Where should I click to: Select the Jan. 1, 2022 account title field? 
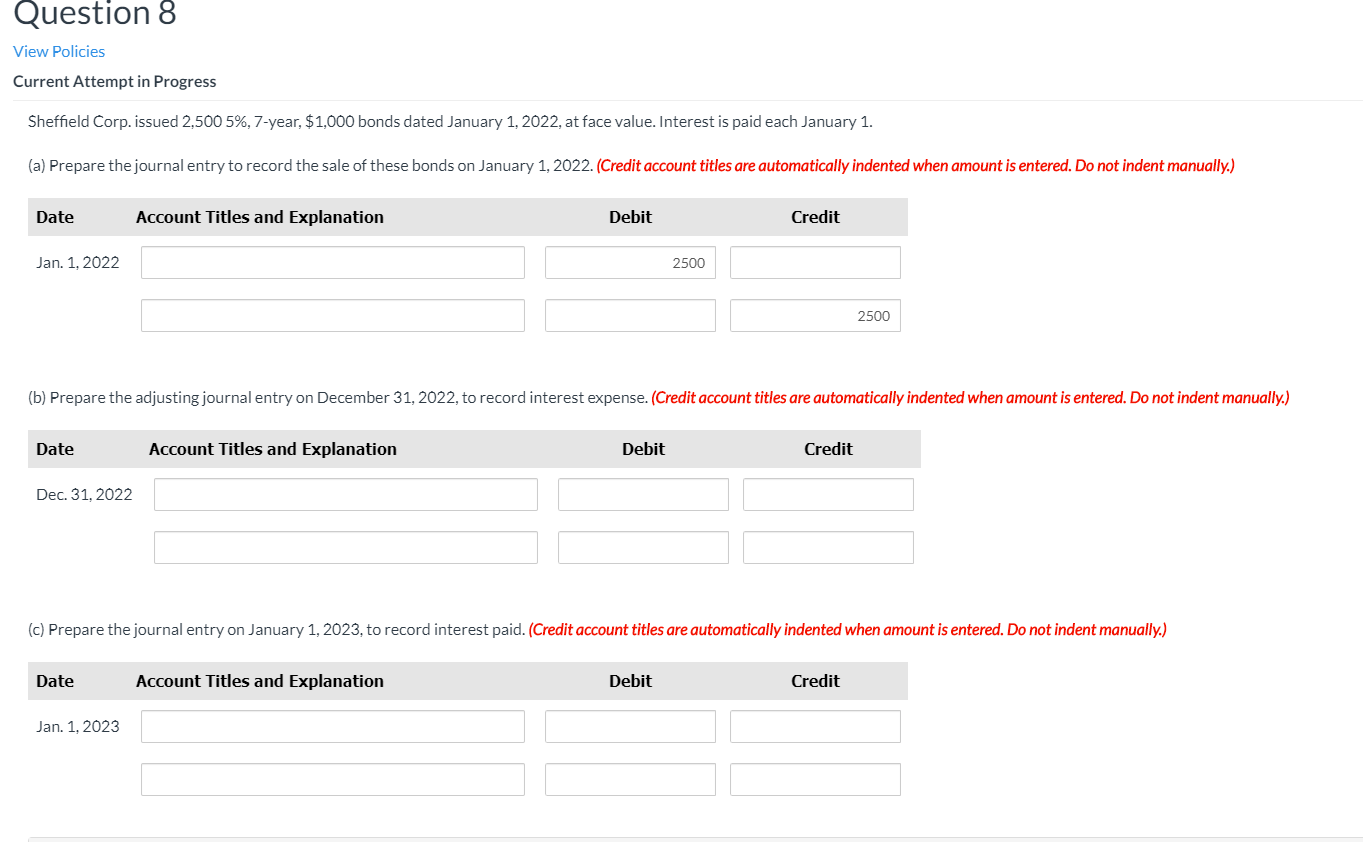point(332,262)
